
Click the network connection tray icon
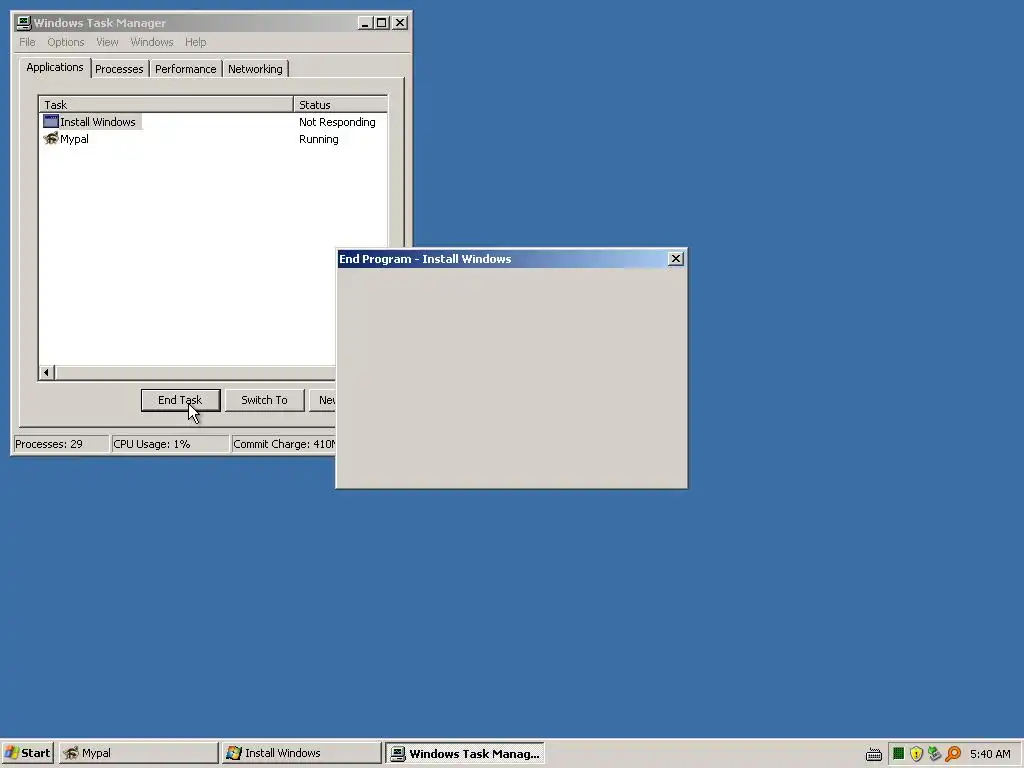[935, 754]
